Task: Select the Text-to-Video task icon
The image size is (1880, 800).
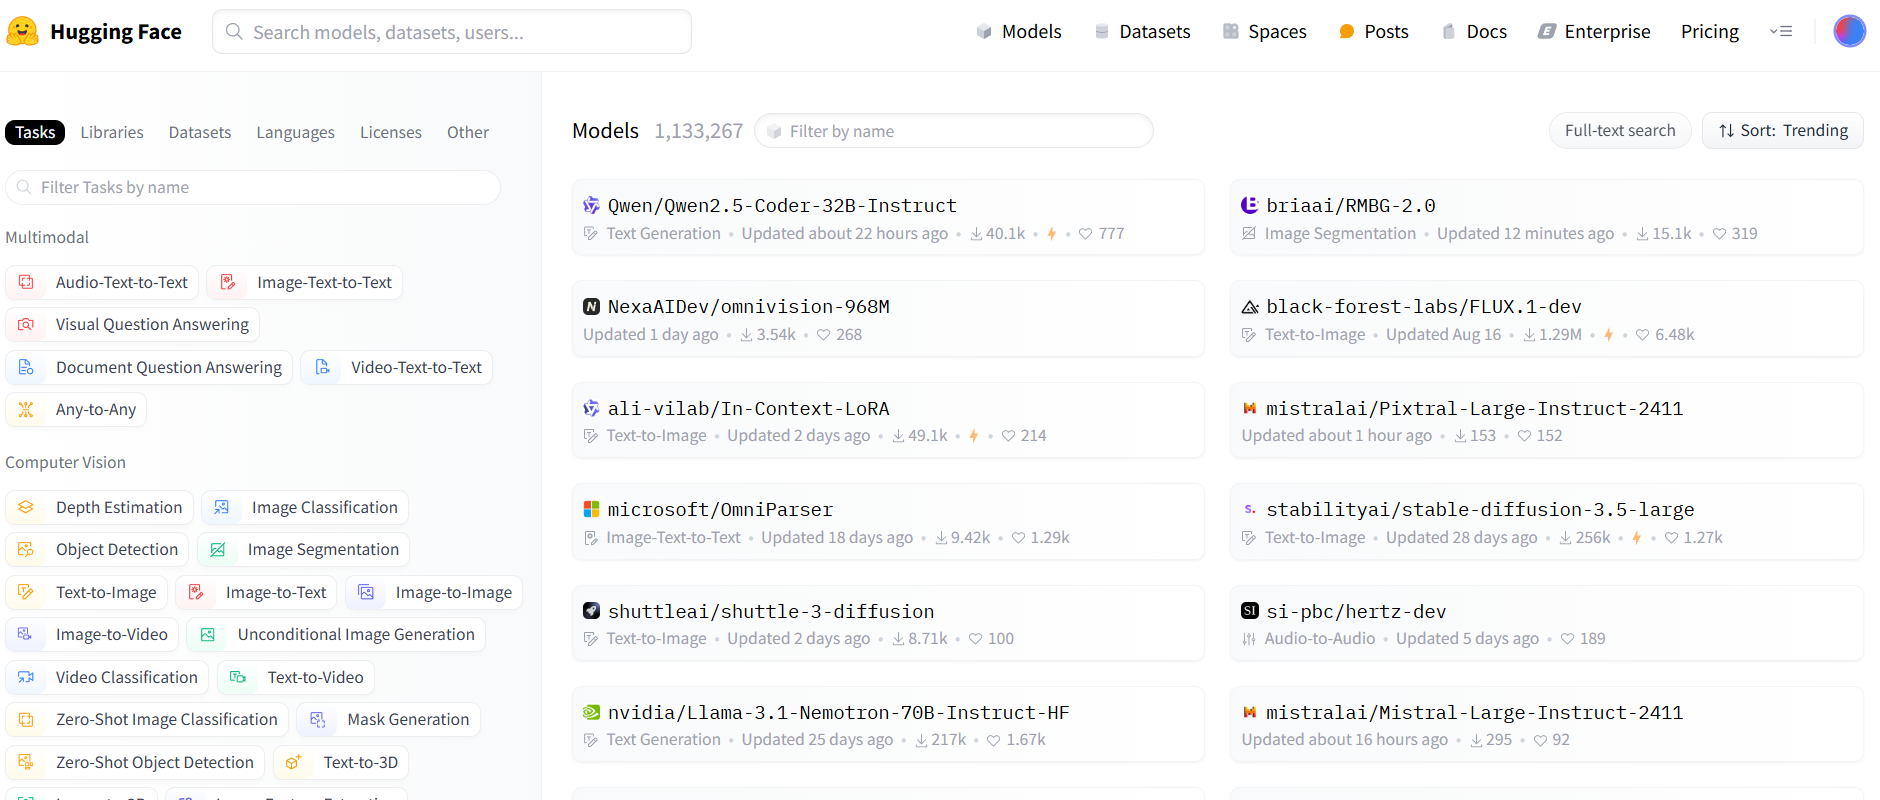Action: 238,678
